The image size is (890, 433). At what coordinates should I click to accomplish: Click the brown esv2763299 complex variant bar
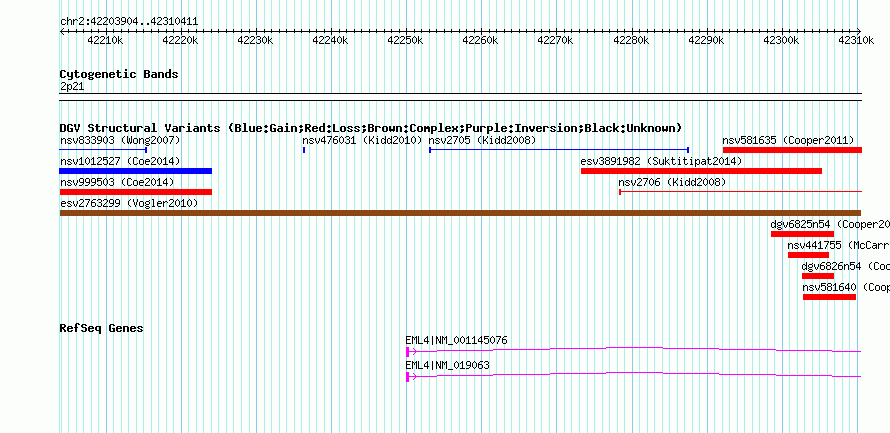(460, 213)
